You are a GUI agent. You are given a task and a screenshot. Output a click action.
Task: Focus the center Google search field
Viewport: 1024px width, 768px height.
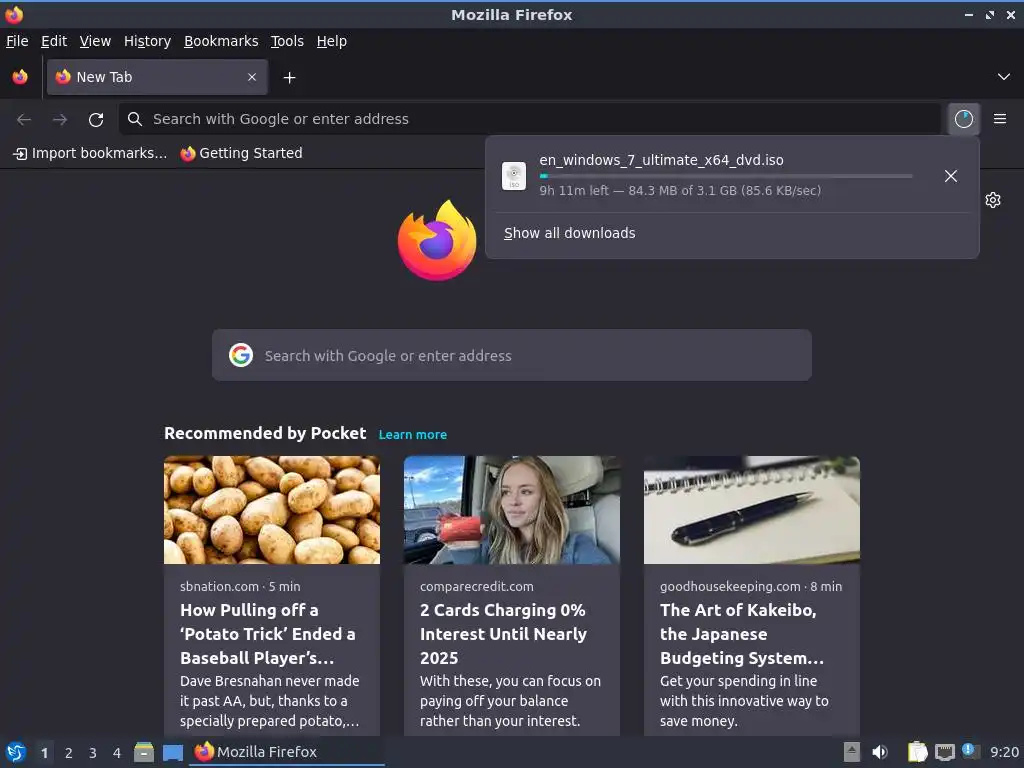[512, 355]
